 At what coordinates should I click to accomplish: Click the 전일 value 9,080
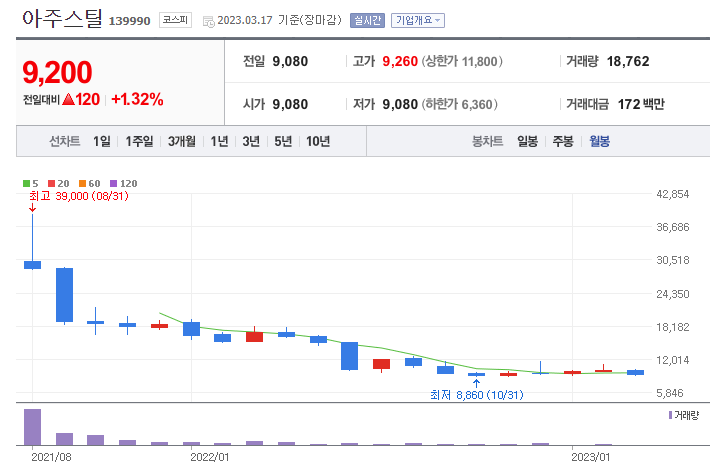pyautogui.click(x=290, y=61)
